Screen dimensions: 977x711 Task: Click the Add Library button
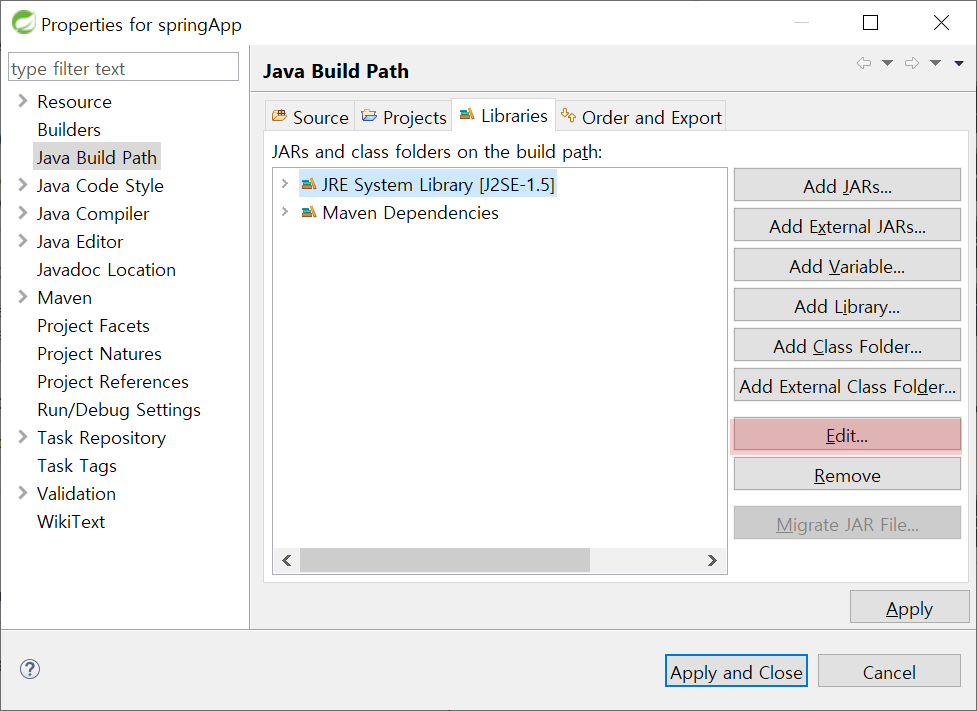click(x=847, y=305)
